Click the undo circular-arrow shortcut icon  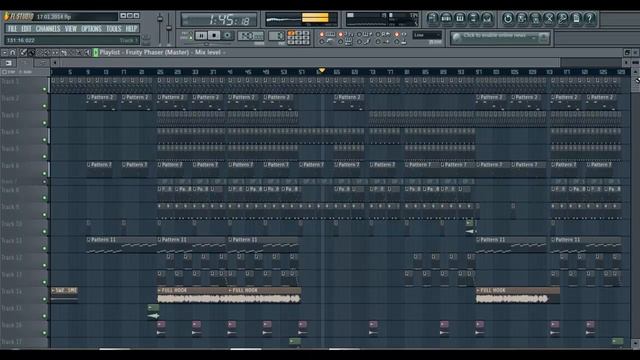coord(508,18)
